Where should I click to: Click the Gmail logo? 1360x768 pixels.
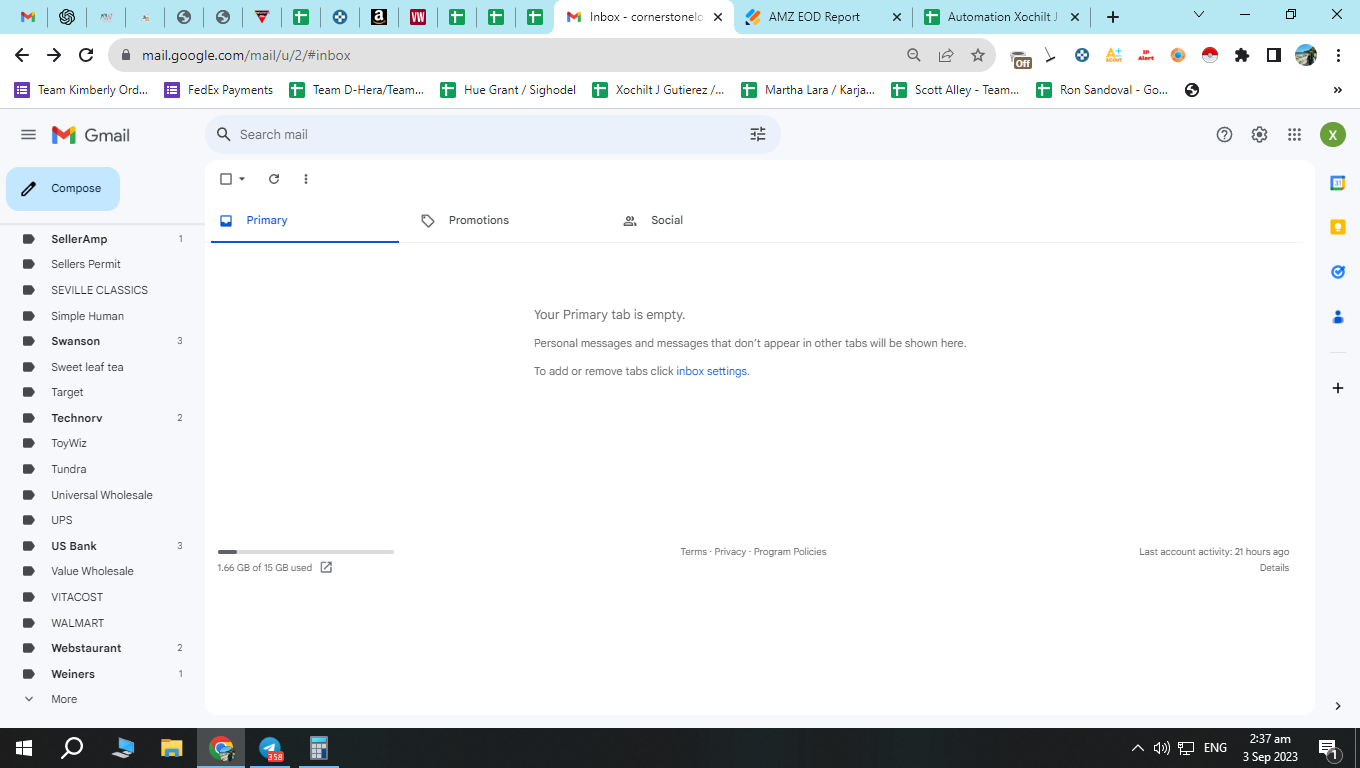pyautogui.click(x=91, y=135)
